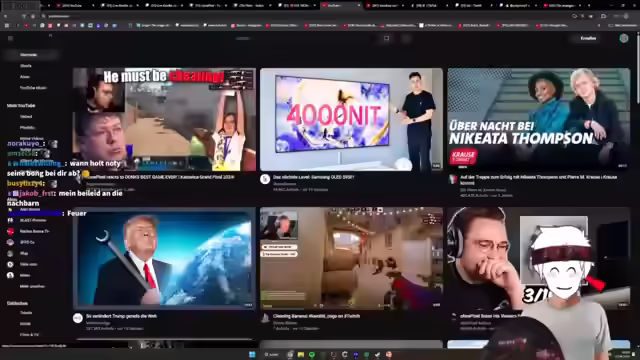Open the account avatar menu
This screenshot has width=640, height=360.
pos(624,38)
